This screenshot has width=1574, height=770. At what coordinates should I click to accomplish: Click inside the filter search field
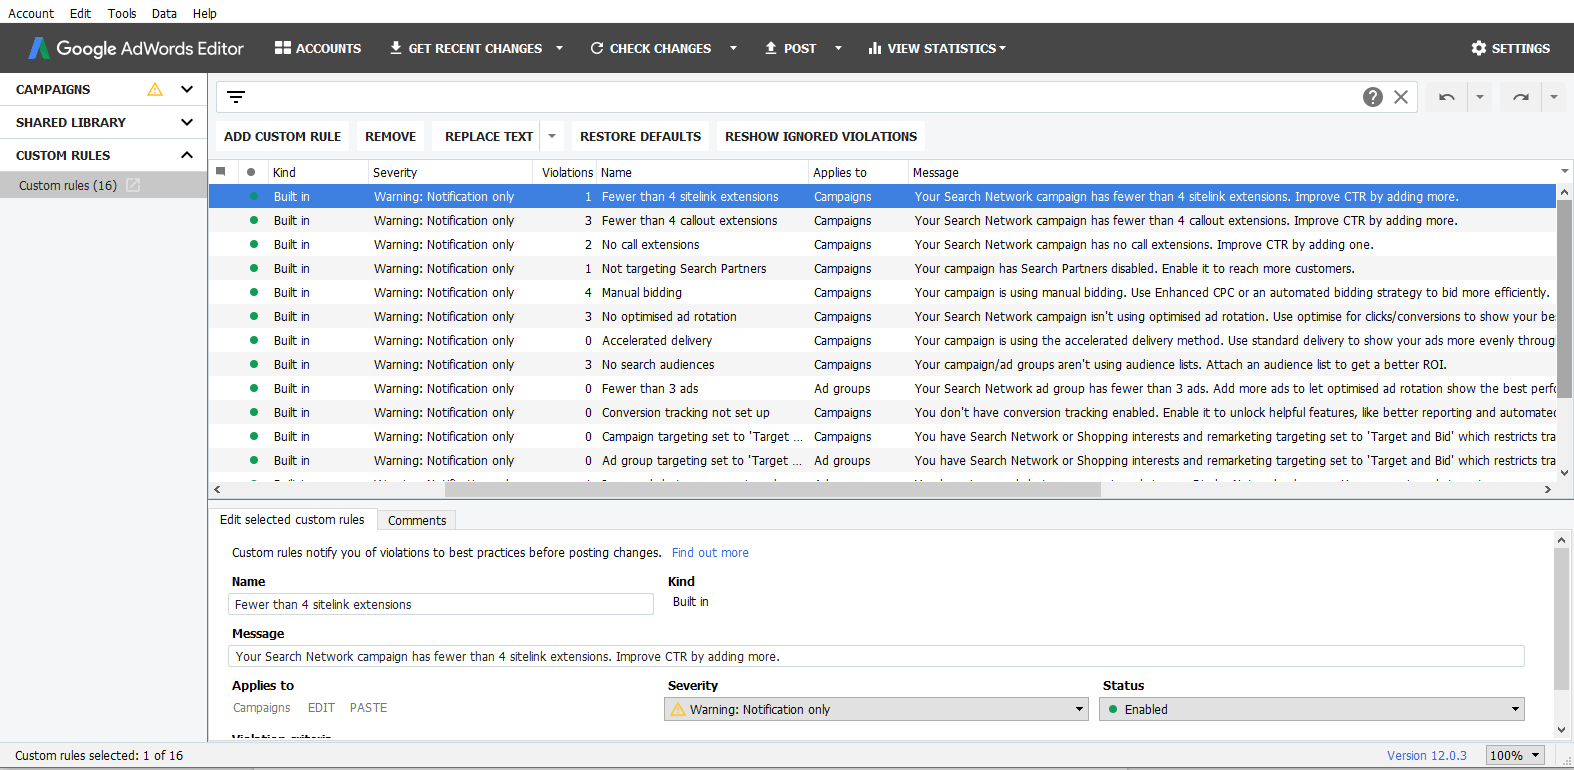click(x=800, y=97)
